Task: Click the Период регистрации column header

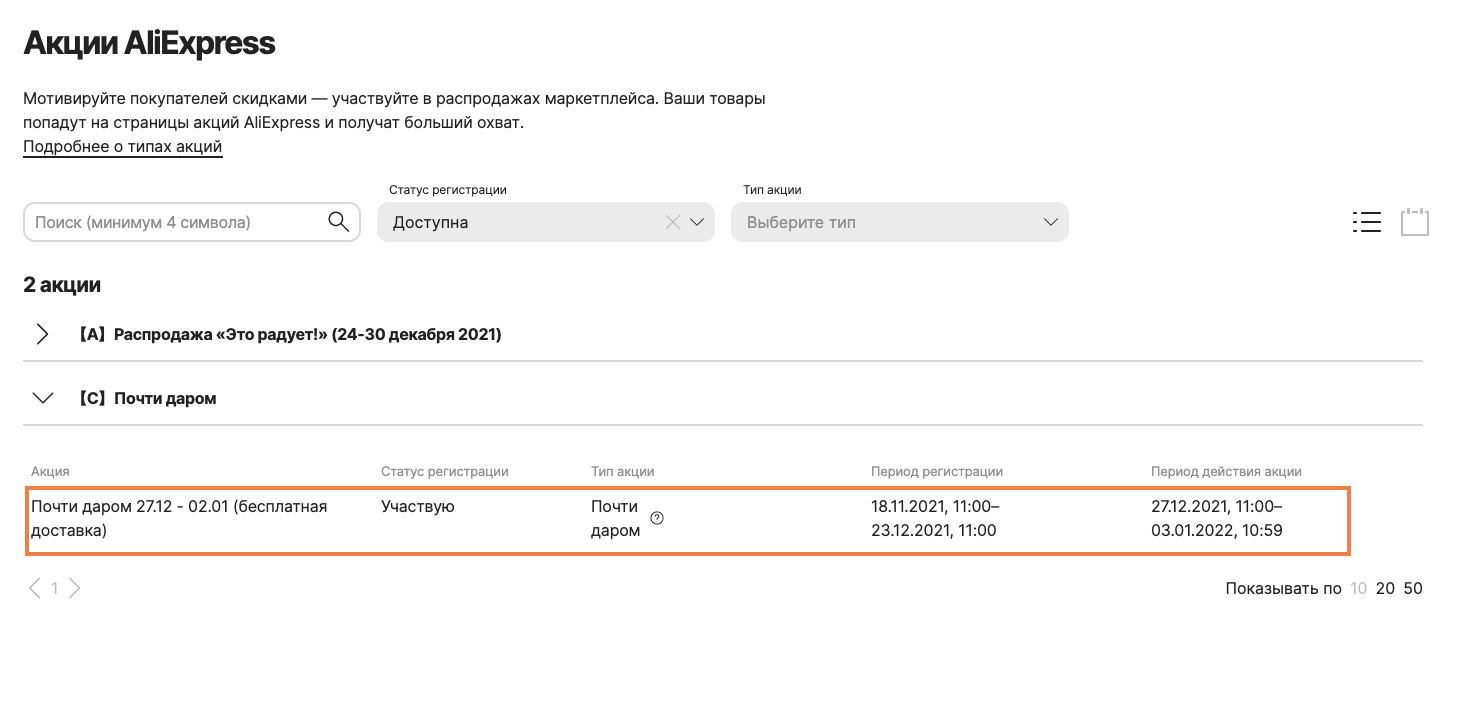Action: [x=937, y=471]
